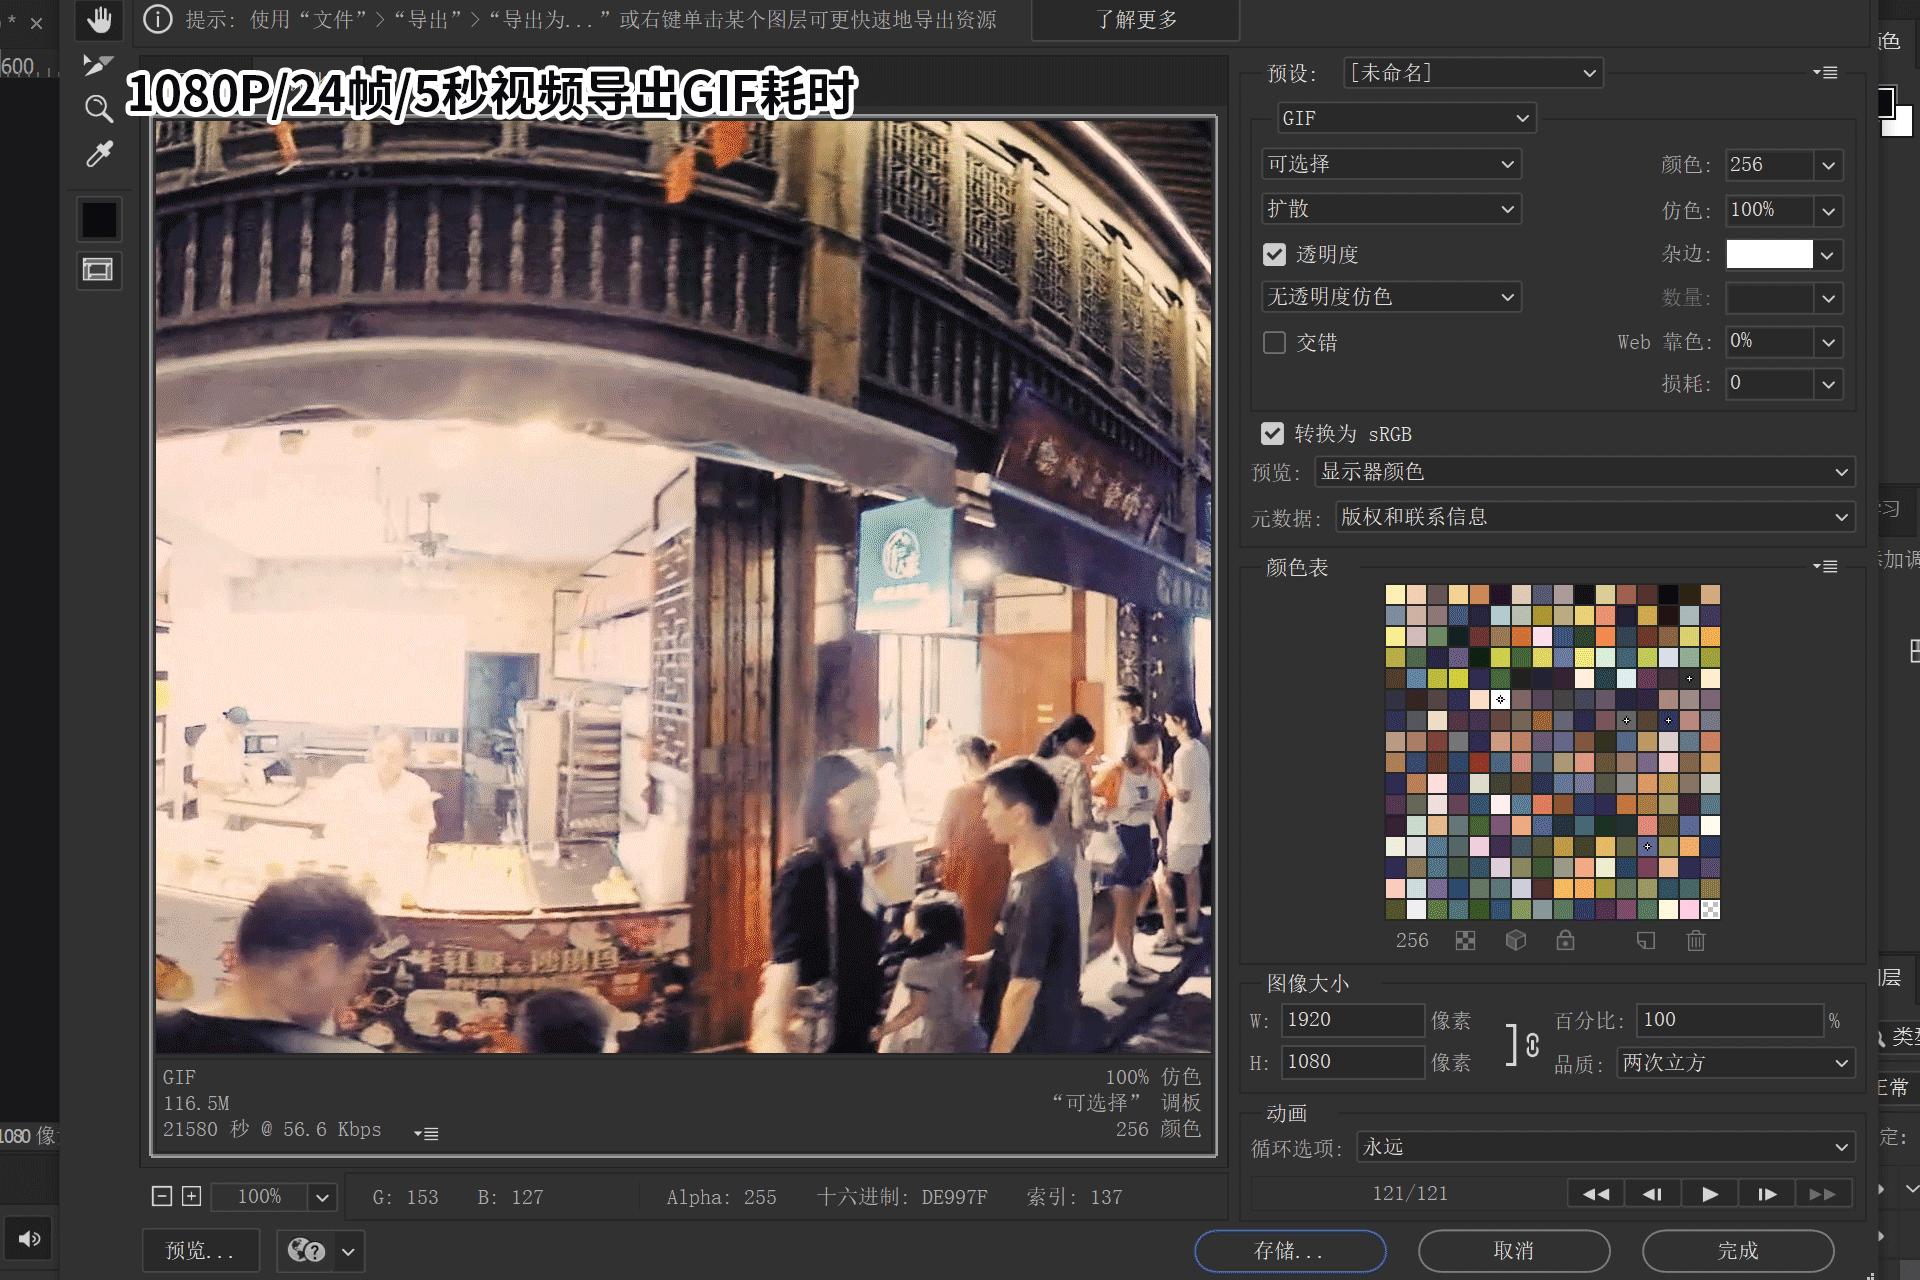This screenshot has height=1280, width=1920.
Task: Click the 存储... button
Action: (x=1289, y=1251)
